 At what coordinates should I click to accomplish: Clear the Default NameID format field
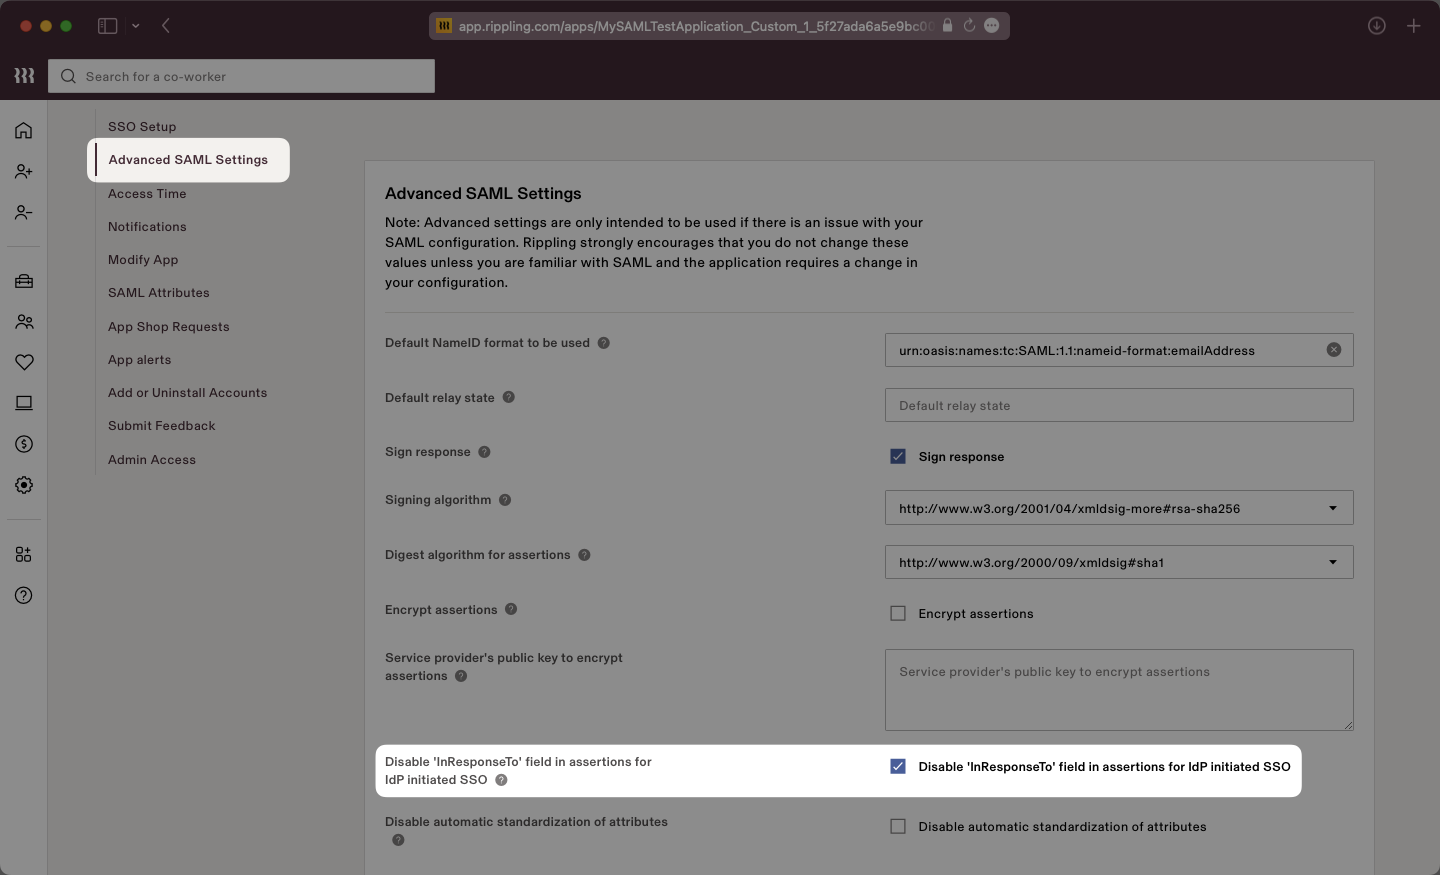pos(1332,350)
